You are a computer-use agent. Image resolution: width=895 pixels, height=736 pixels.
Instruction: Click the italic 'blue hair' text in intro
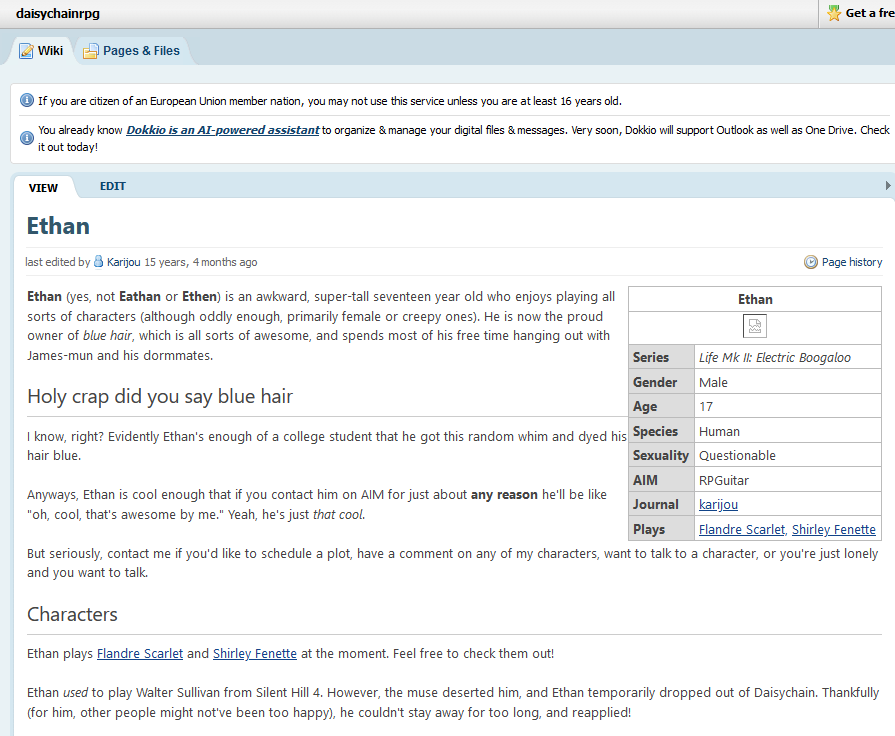coord(107,336)
